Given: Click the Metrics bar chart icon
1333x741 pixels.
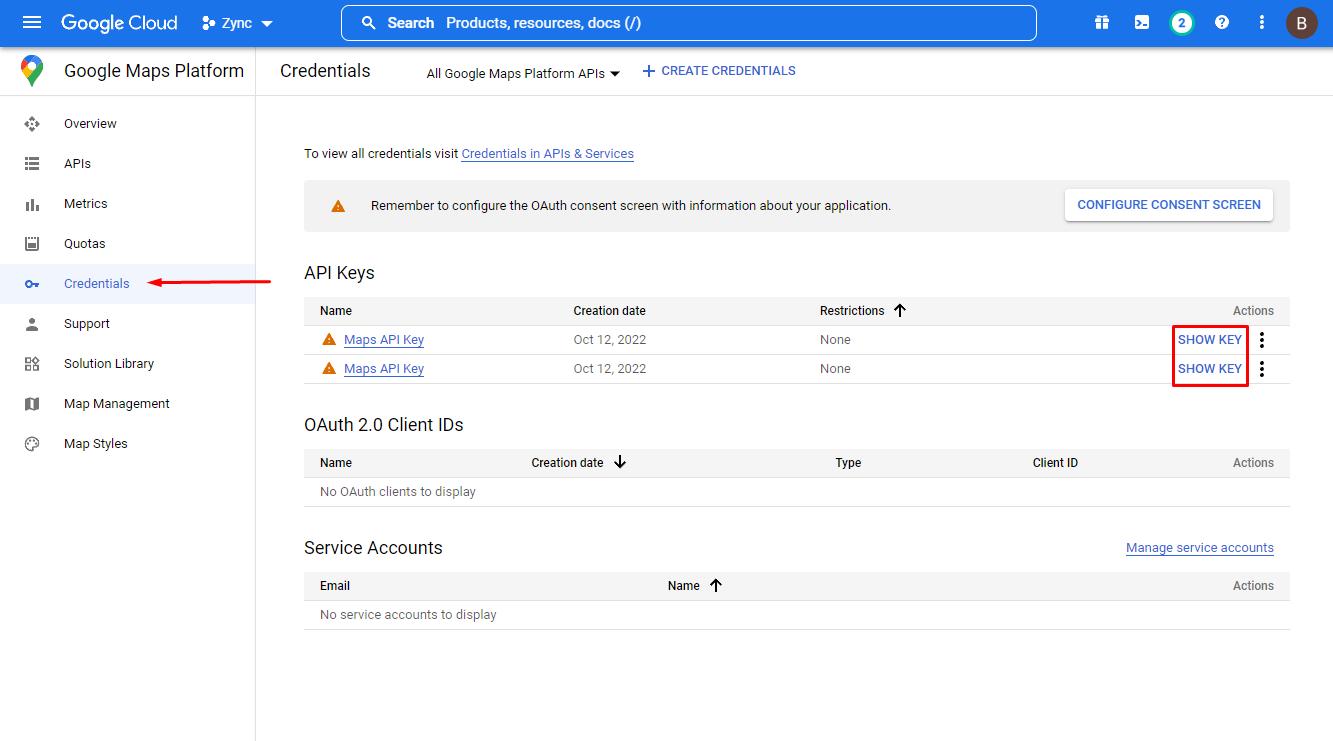Looking at the screenshot, I should 32,204.
